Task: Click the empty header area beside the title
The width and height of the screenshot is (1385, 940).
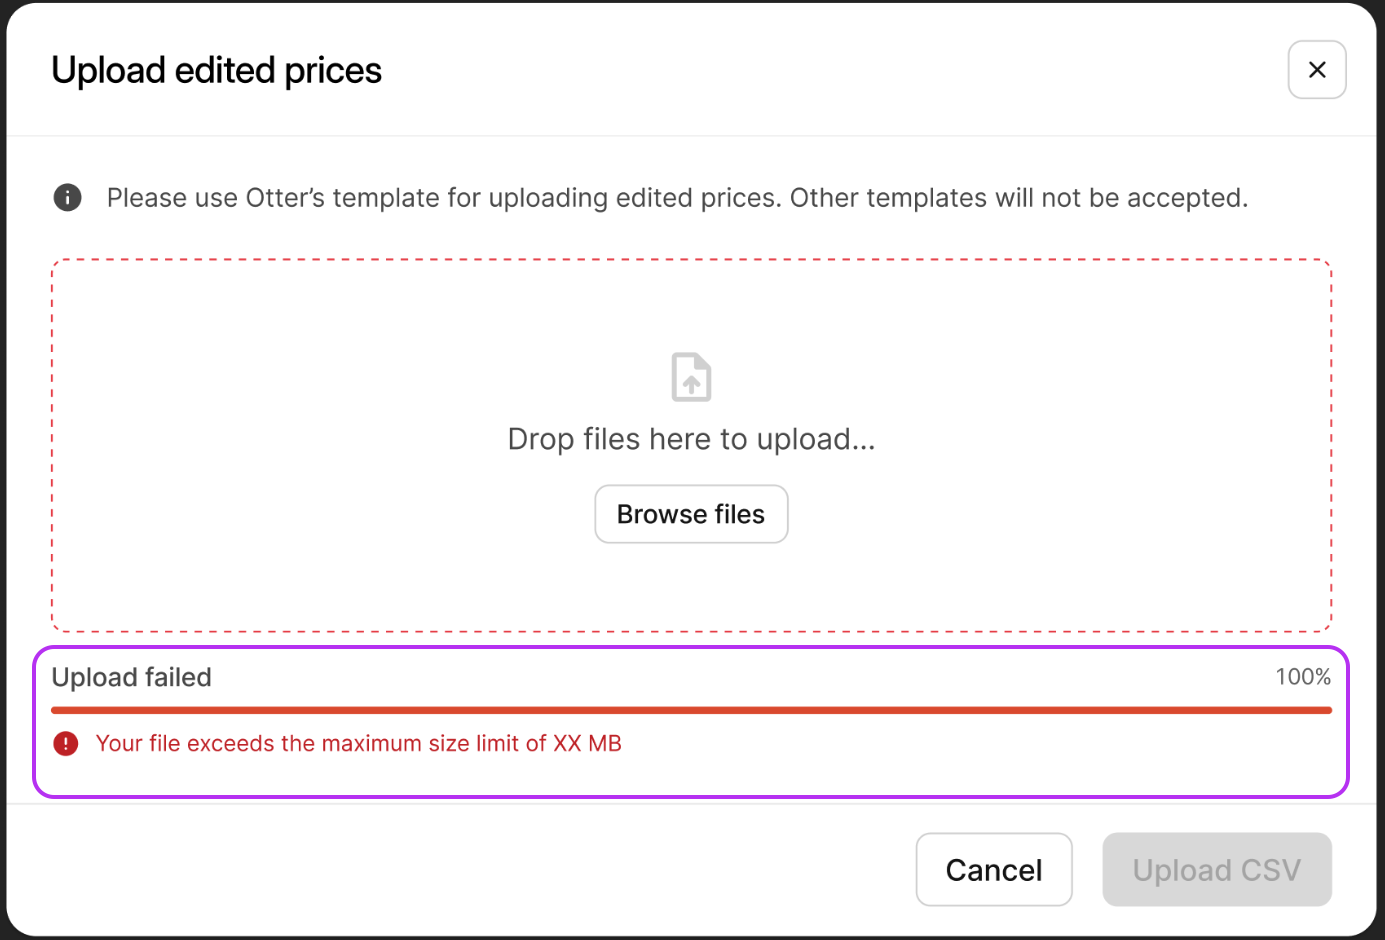Action: [x=800, y=70]
